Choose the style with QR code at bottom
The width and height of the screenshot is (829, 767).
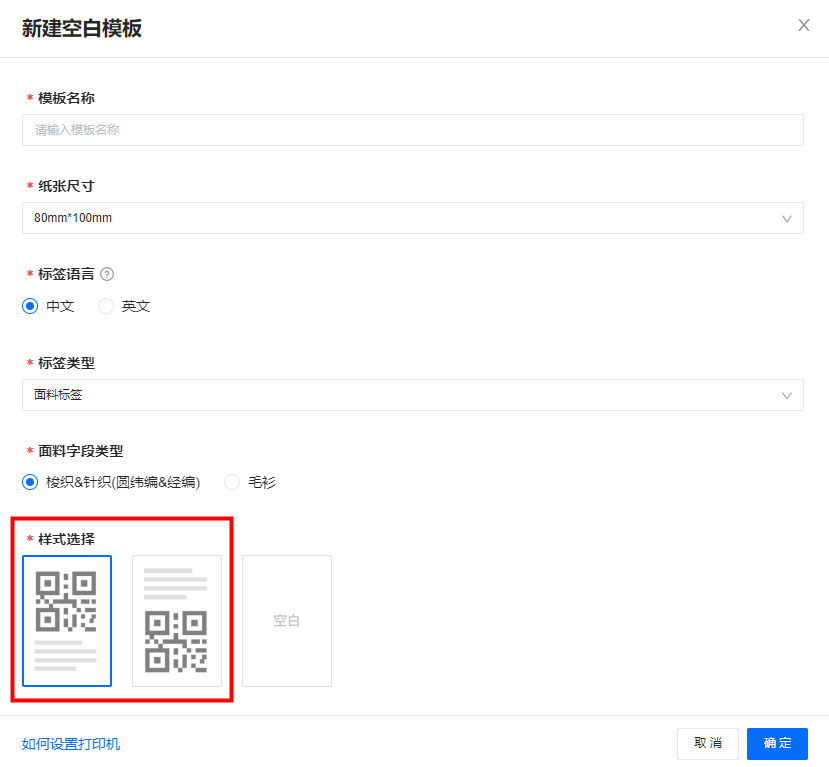point(177,621)
